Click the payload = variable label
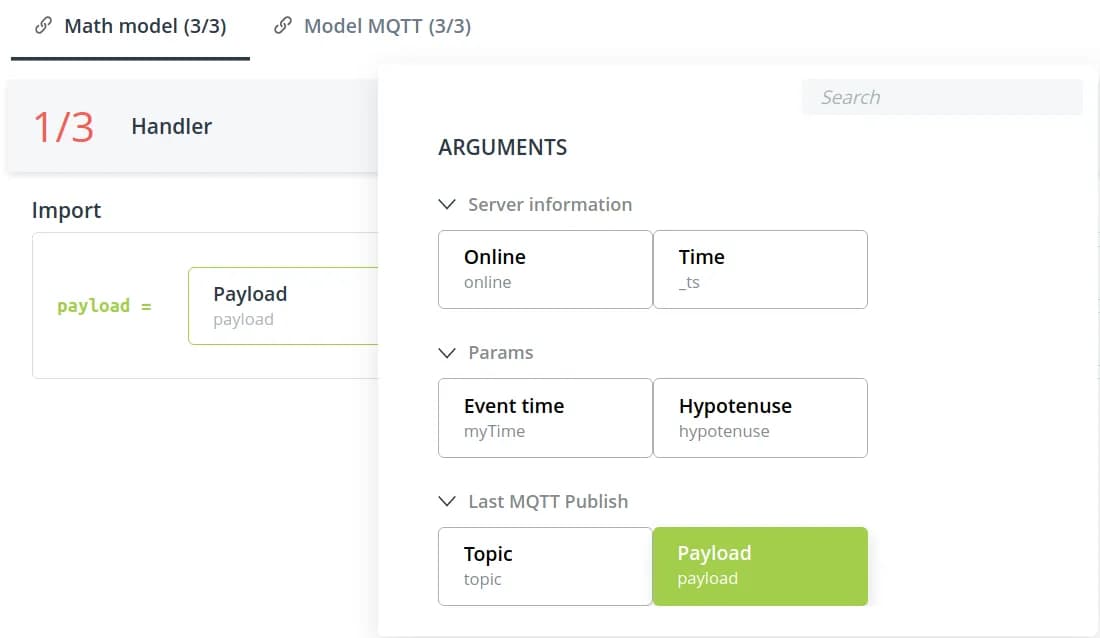This screenshot has width=1100, height=638. pyautogui.click(x=104, y=306)
